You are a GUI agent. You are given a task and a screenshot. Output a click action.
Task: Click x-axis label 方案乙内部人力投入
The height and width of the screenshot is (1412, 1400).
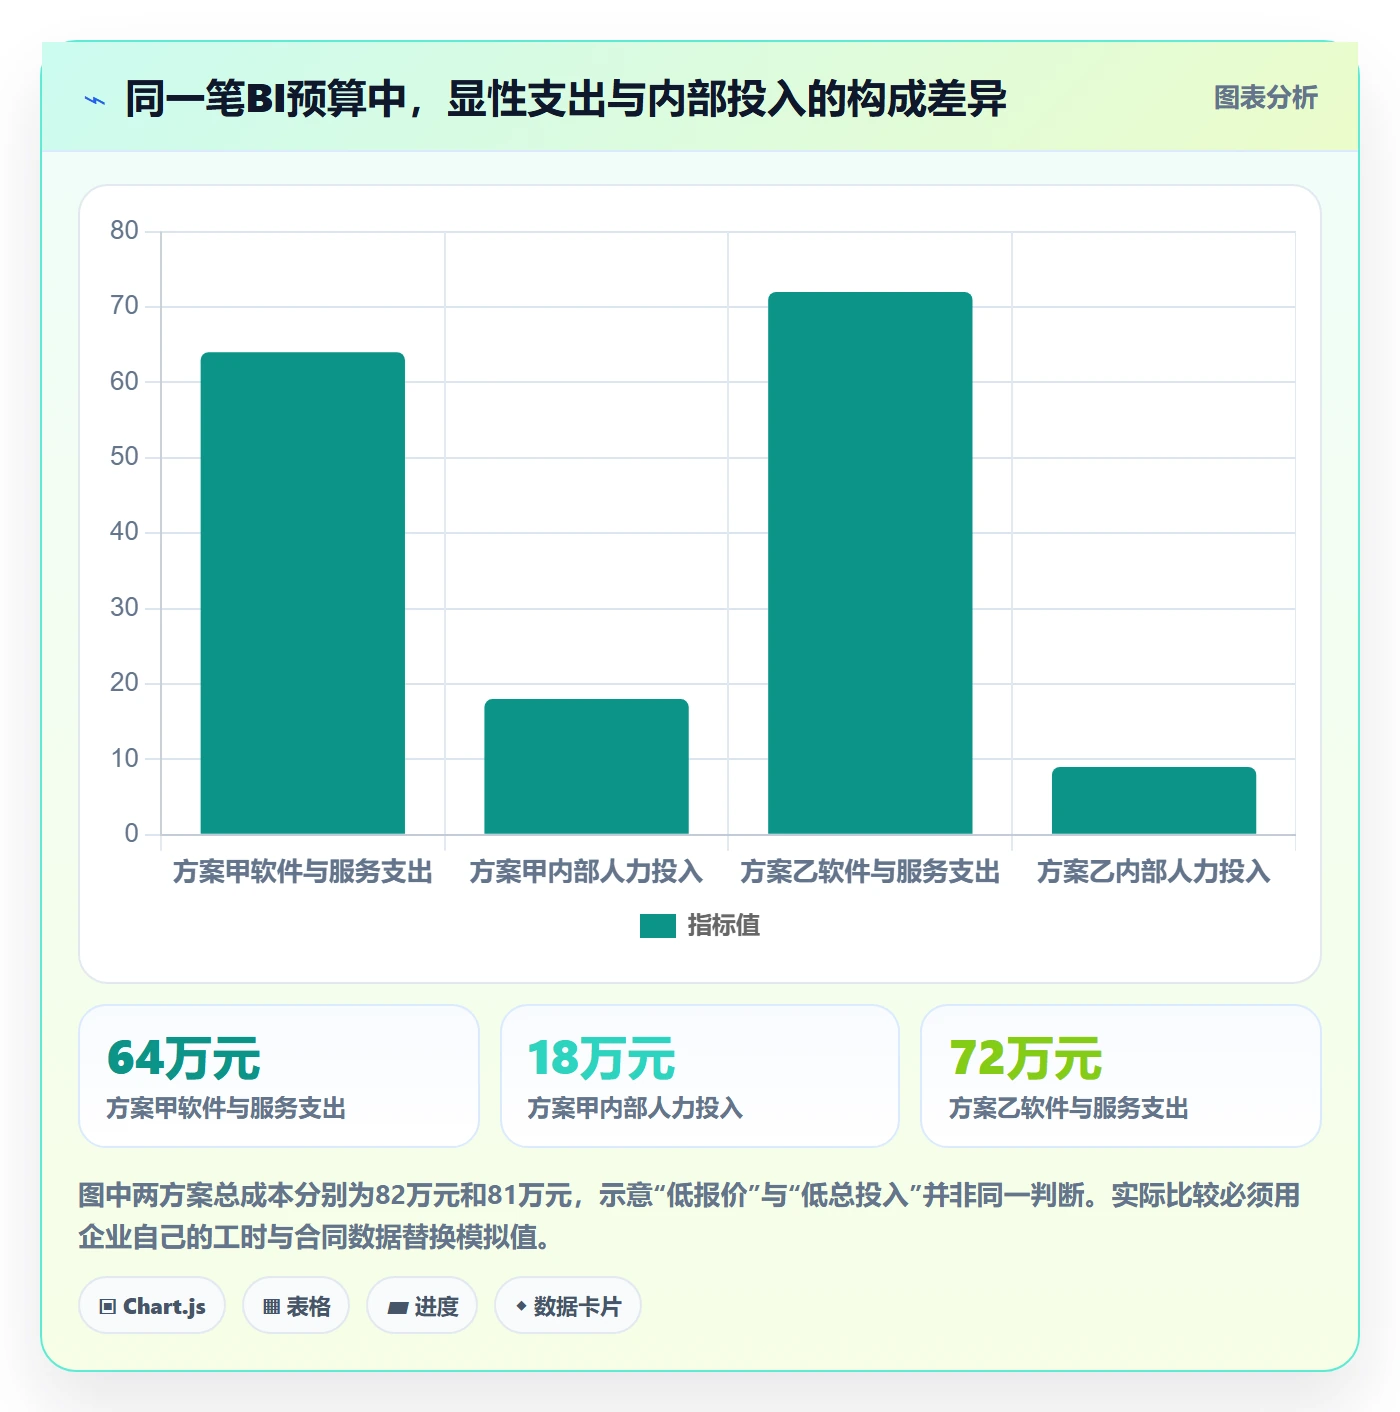click(x=1154, y=872)
